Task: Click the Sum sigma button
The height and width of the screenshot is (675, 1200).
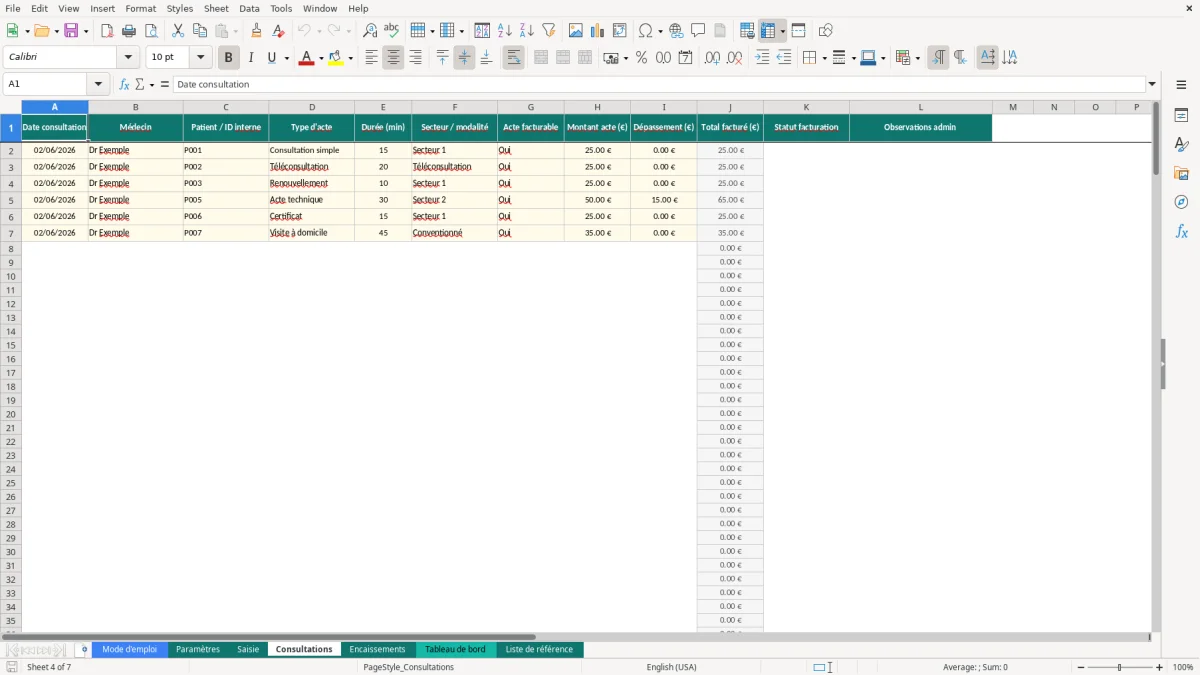Action: pos(139,84)
